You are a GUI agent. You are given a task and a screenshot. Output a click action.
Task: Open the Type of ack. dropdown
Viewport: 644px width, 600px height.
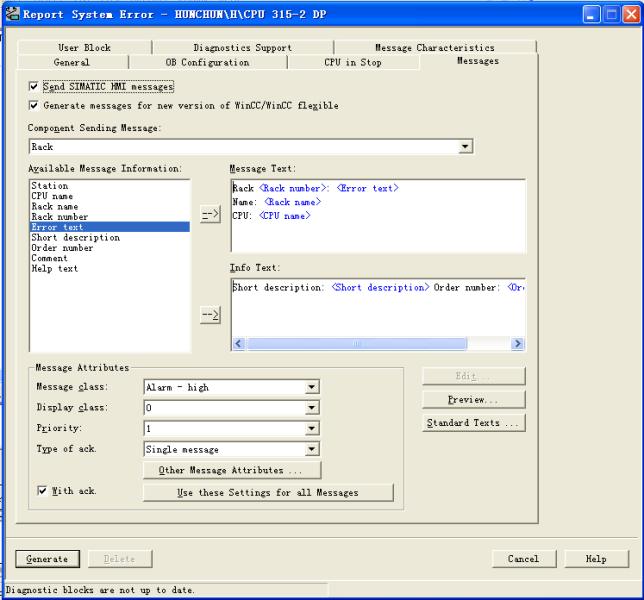click(312, 450)
